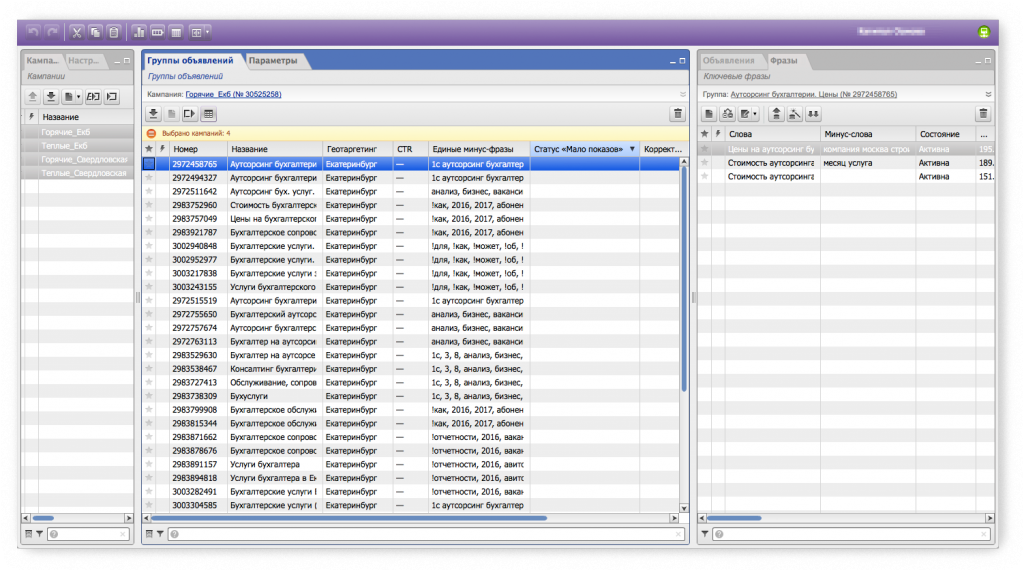Click the table view icon in ad groups toolbar
This screenshot has width=1024, height=571.
point(208,114)
